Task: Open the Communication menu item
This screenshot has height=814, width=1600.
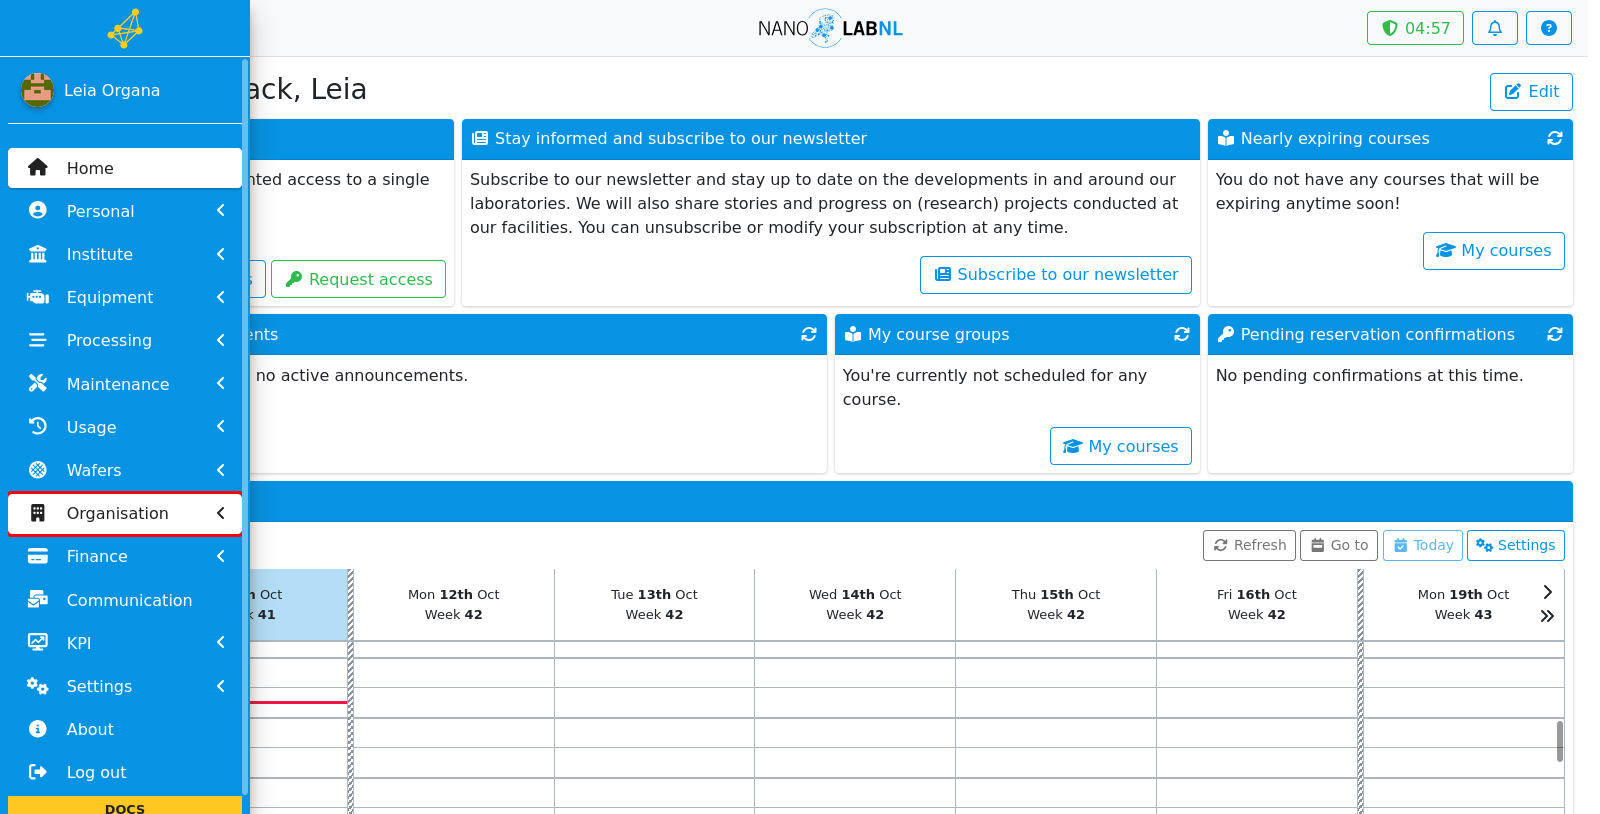Action: pyautogui.click(x=125, y=600)
